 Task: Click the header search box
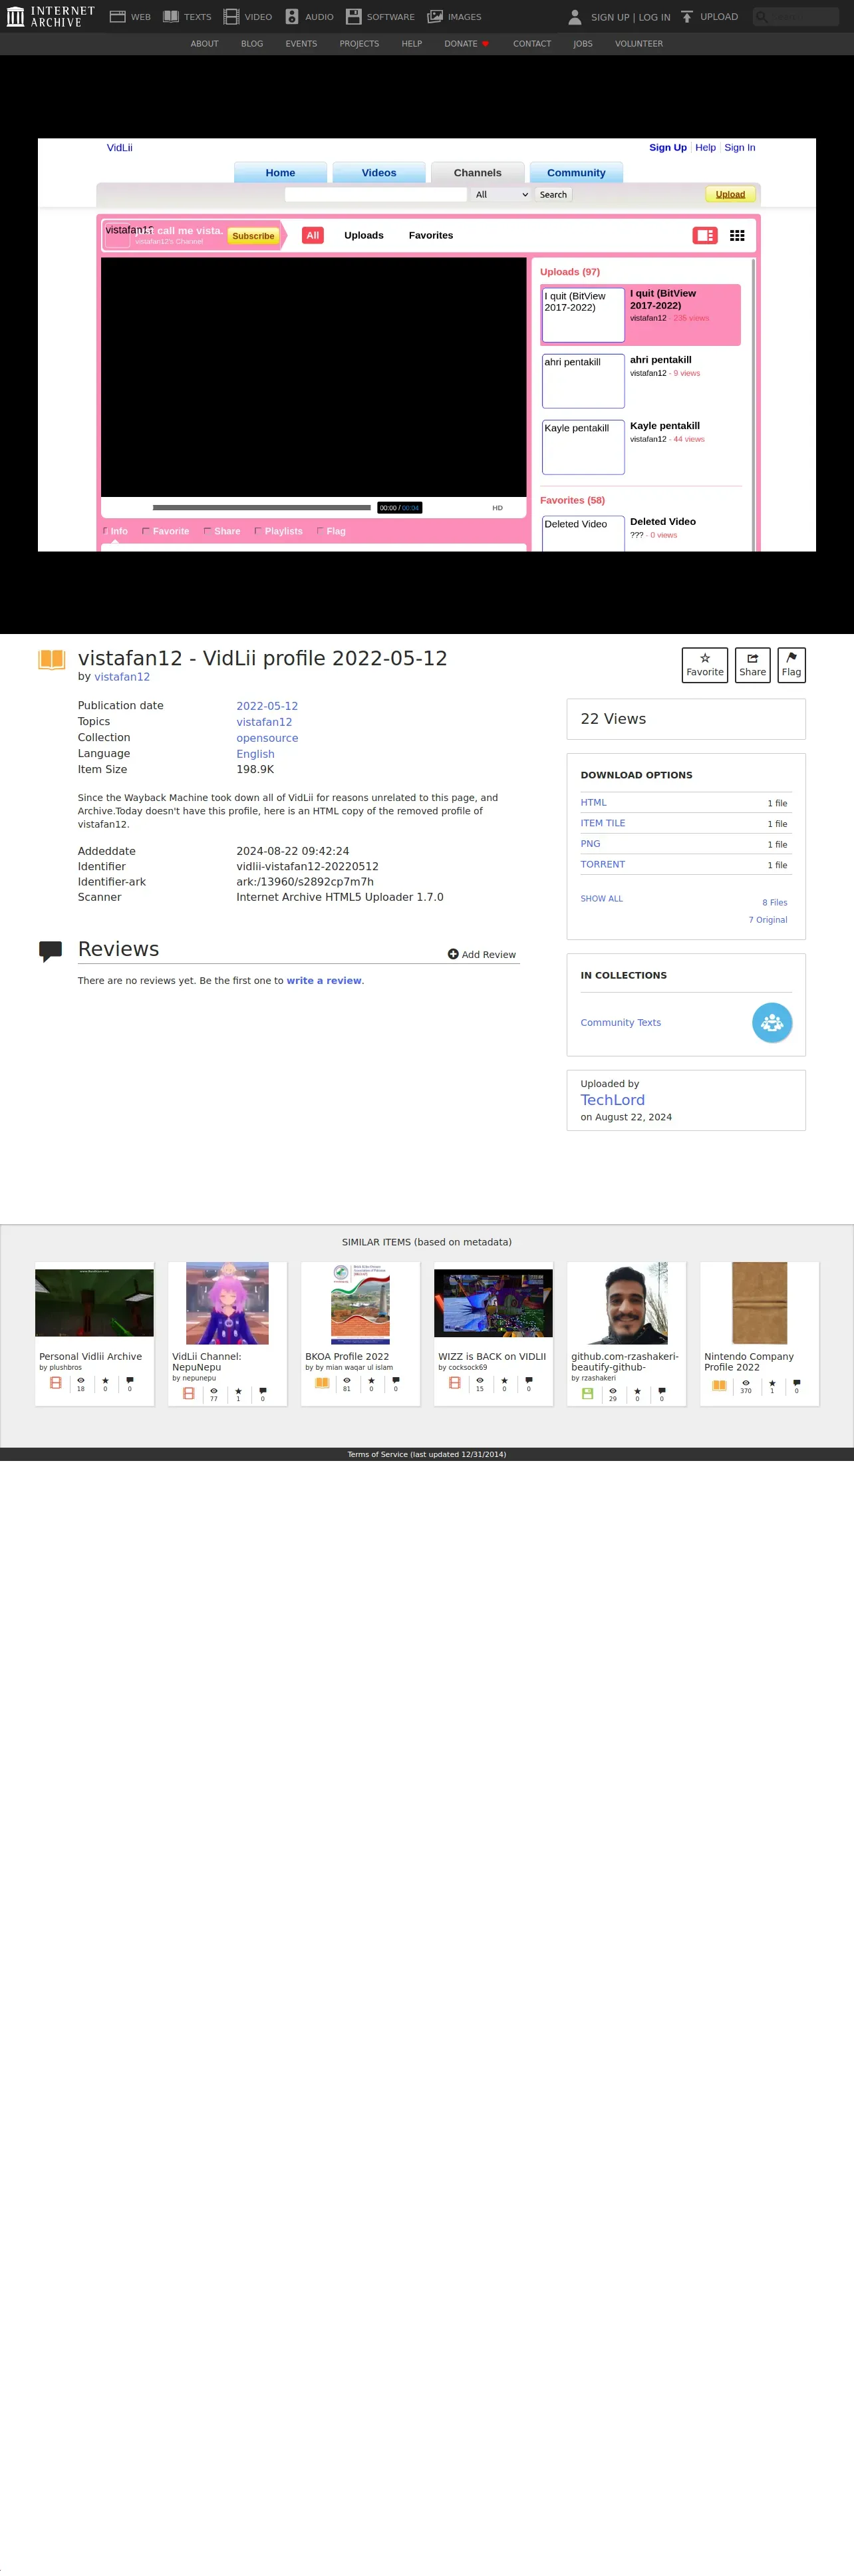796,17
